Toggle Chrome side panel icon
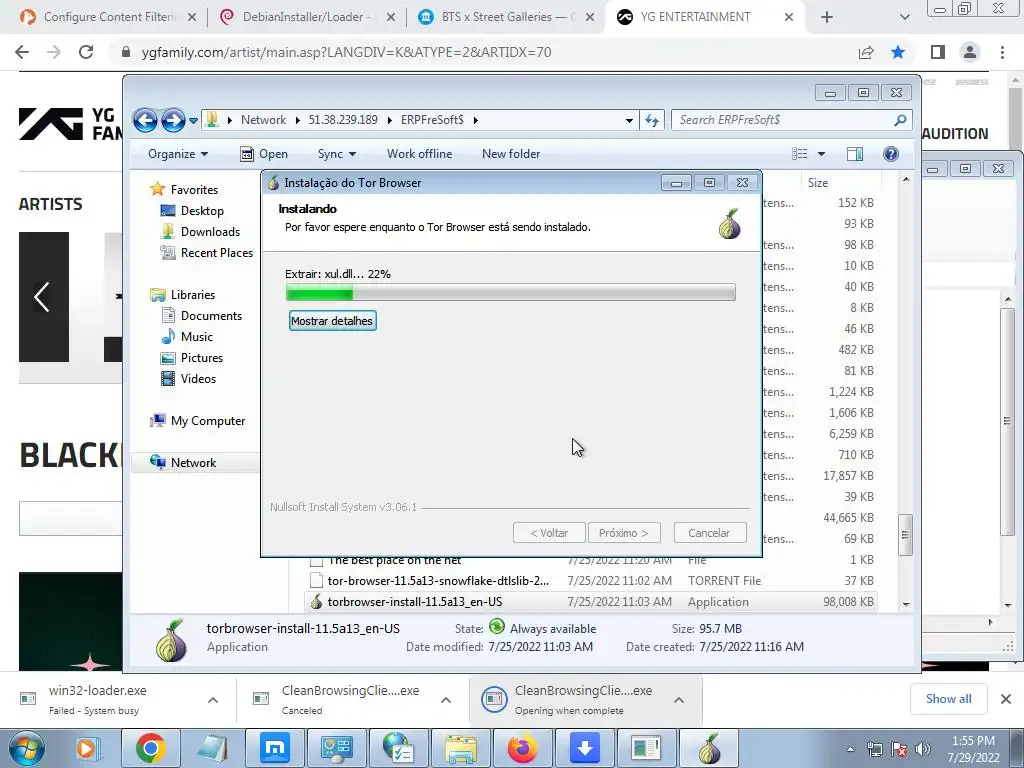This screenshot has height=768, width=1024. pos(938,52)
